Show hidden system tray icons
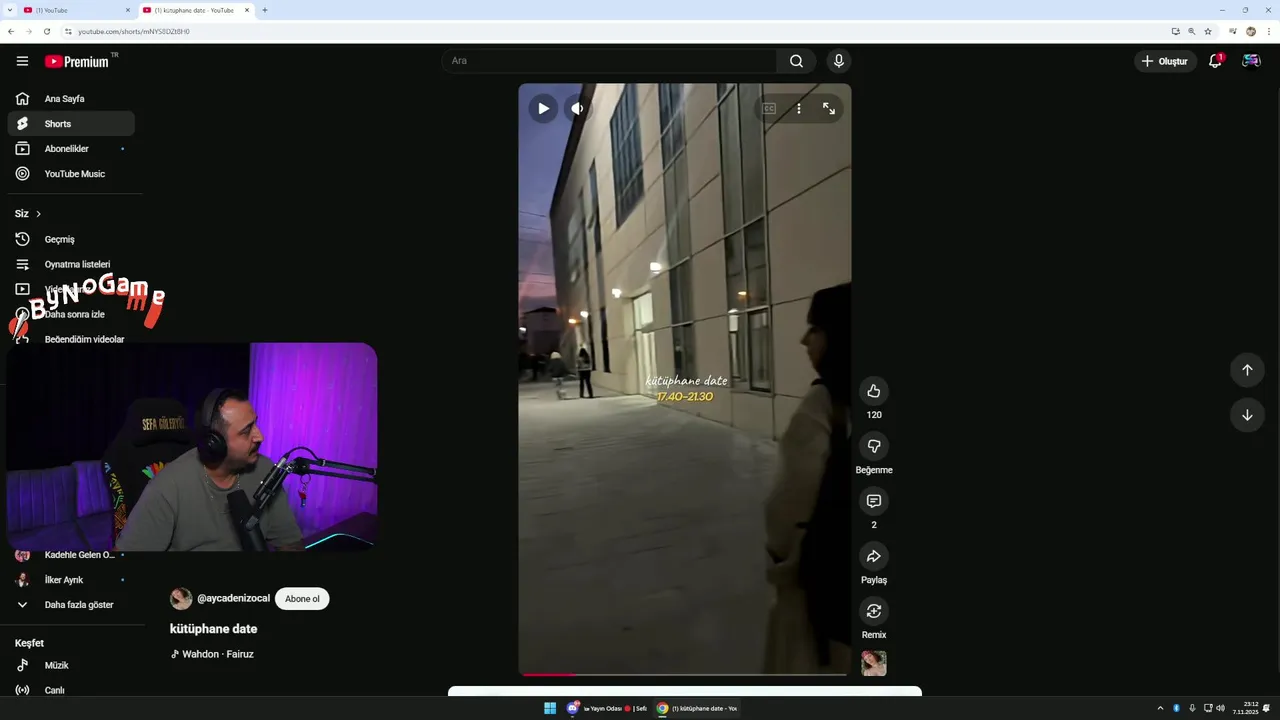1280x720 pixels. click(1160, 708)
